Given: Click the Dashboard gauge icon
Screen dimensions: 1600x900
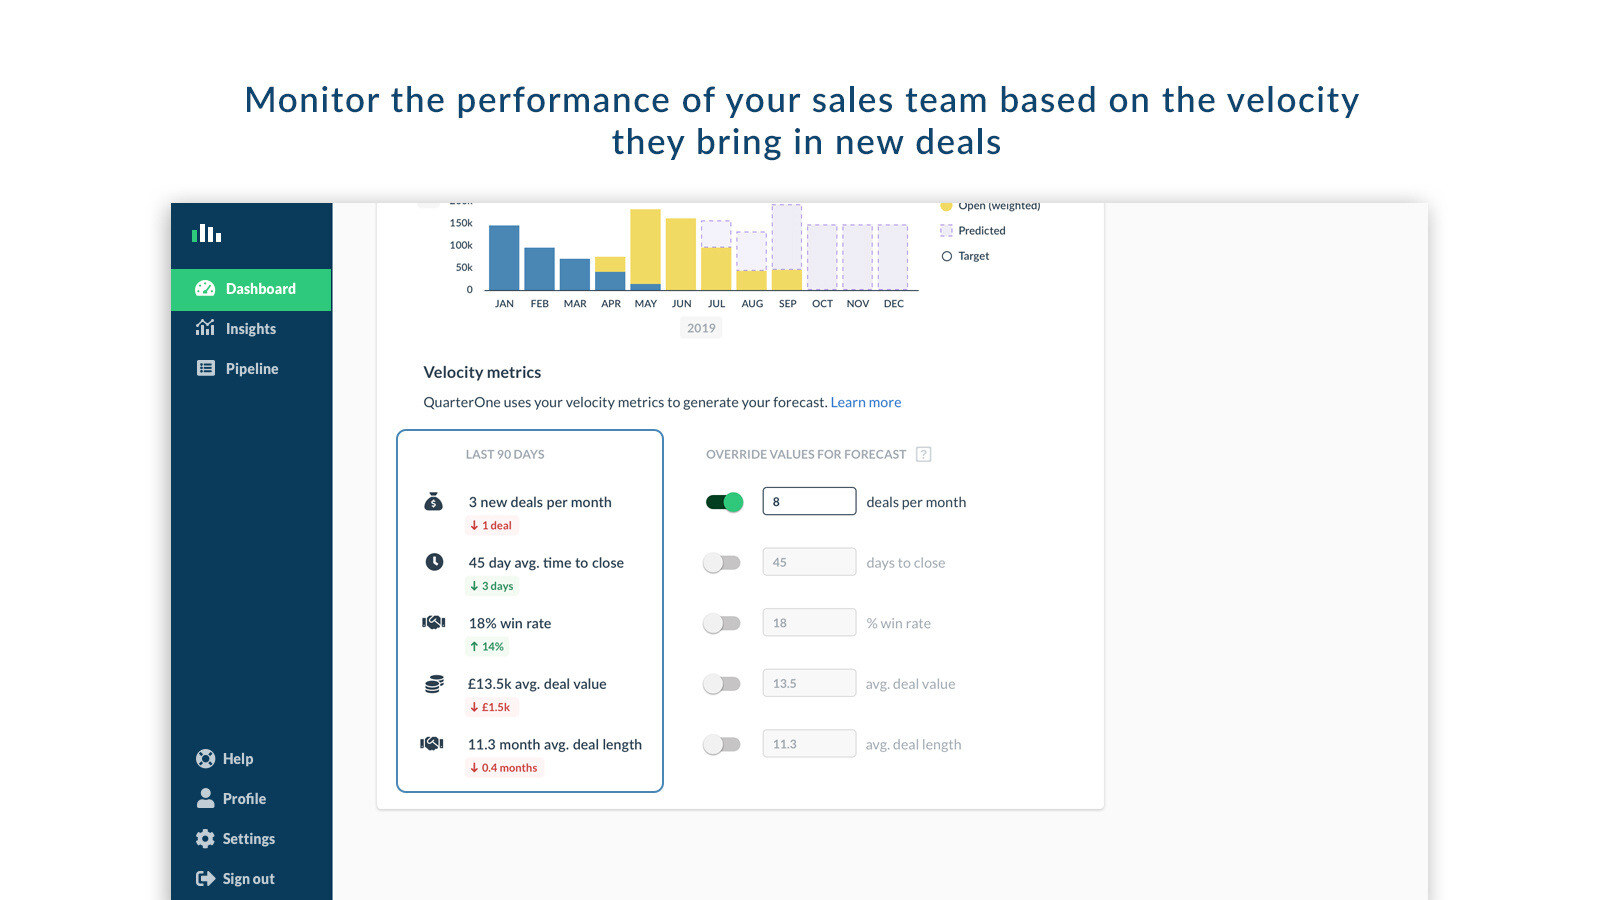Looking at the screenshot, I should 205,289.
